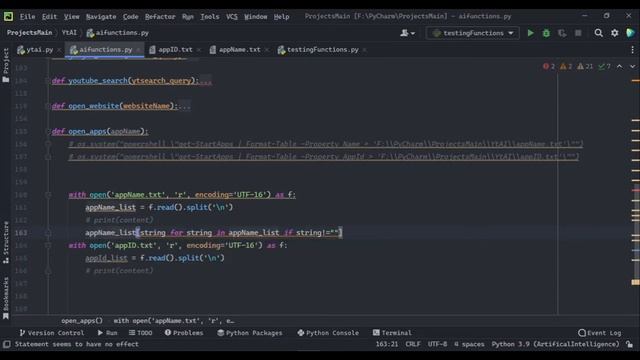Close the appID.txt tab

pos(199,50)
